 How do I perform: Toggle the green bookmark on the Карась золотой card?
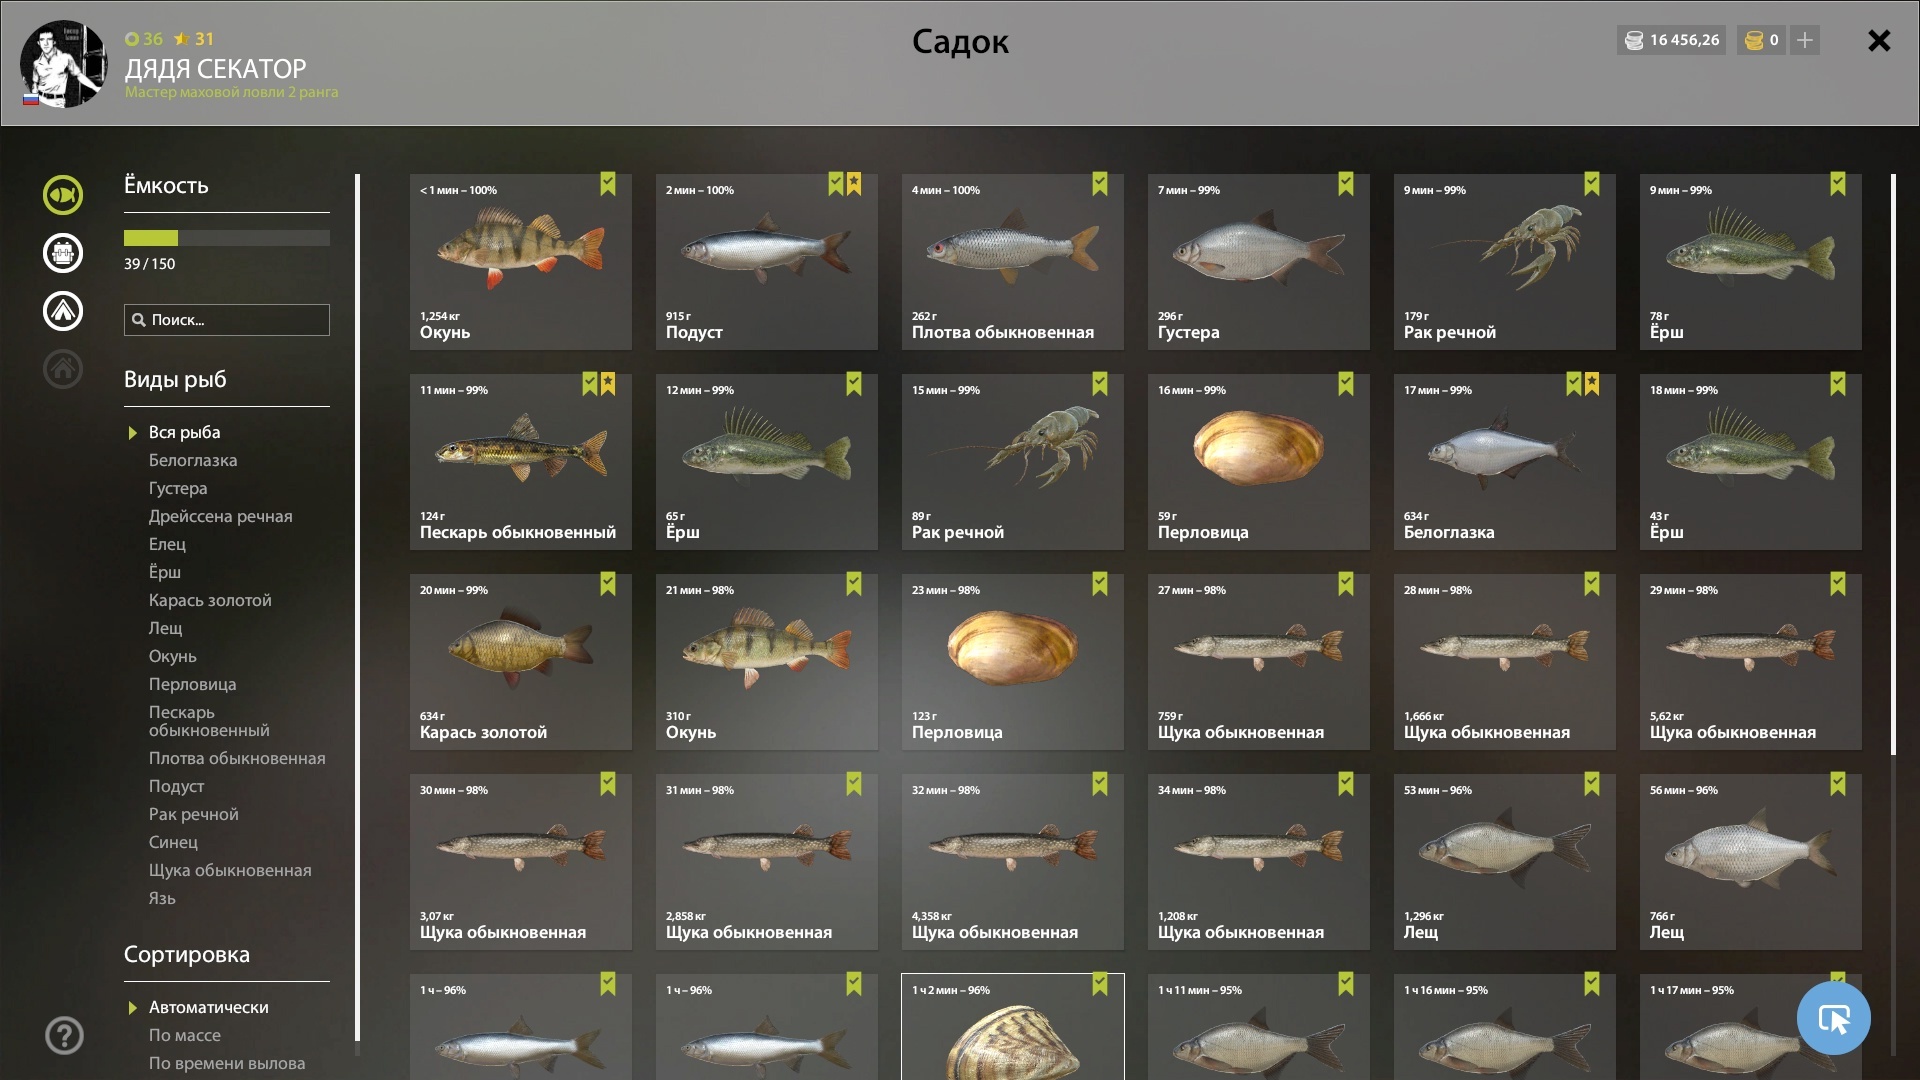[608, 584]
